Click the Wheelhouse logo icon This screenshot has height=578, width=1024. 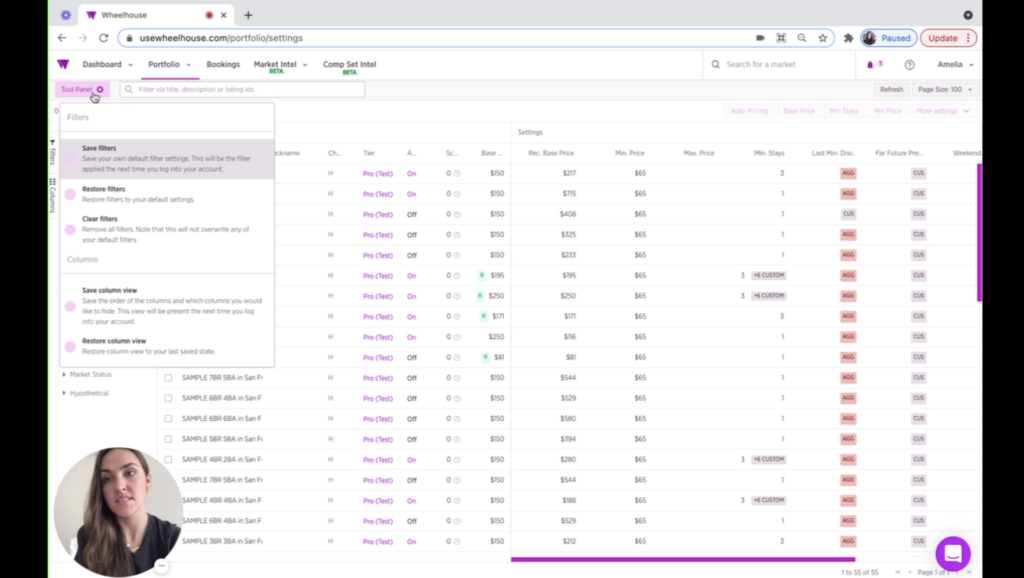coord(63,64)
